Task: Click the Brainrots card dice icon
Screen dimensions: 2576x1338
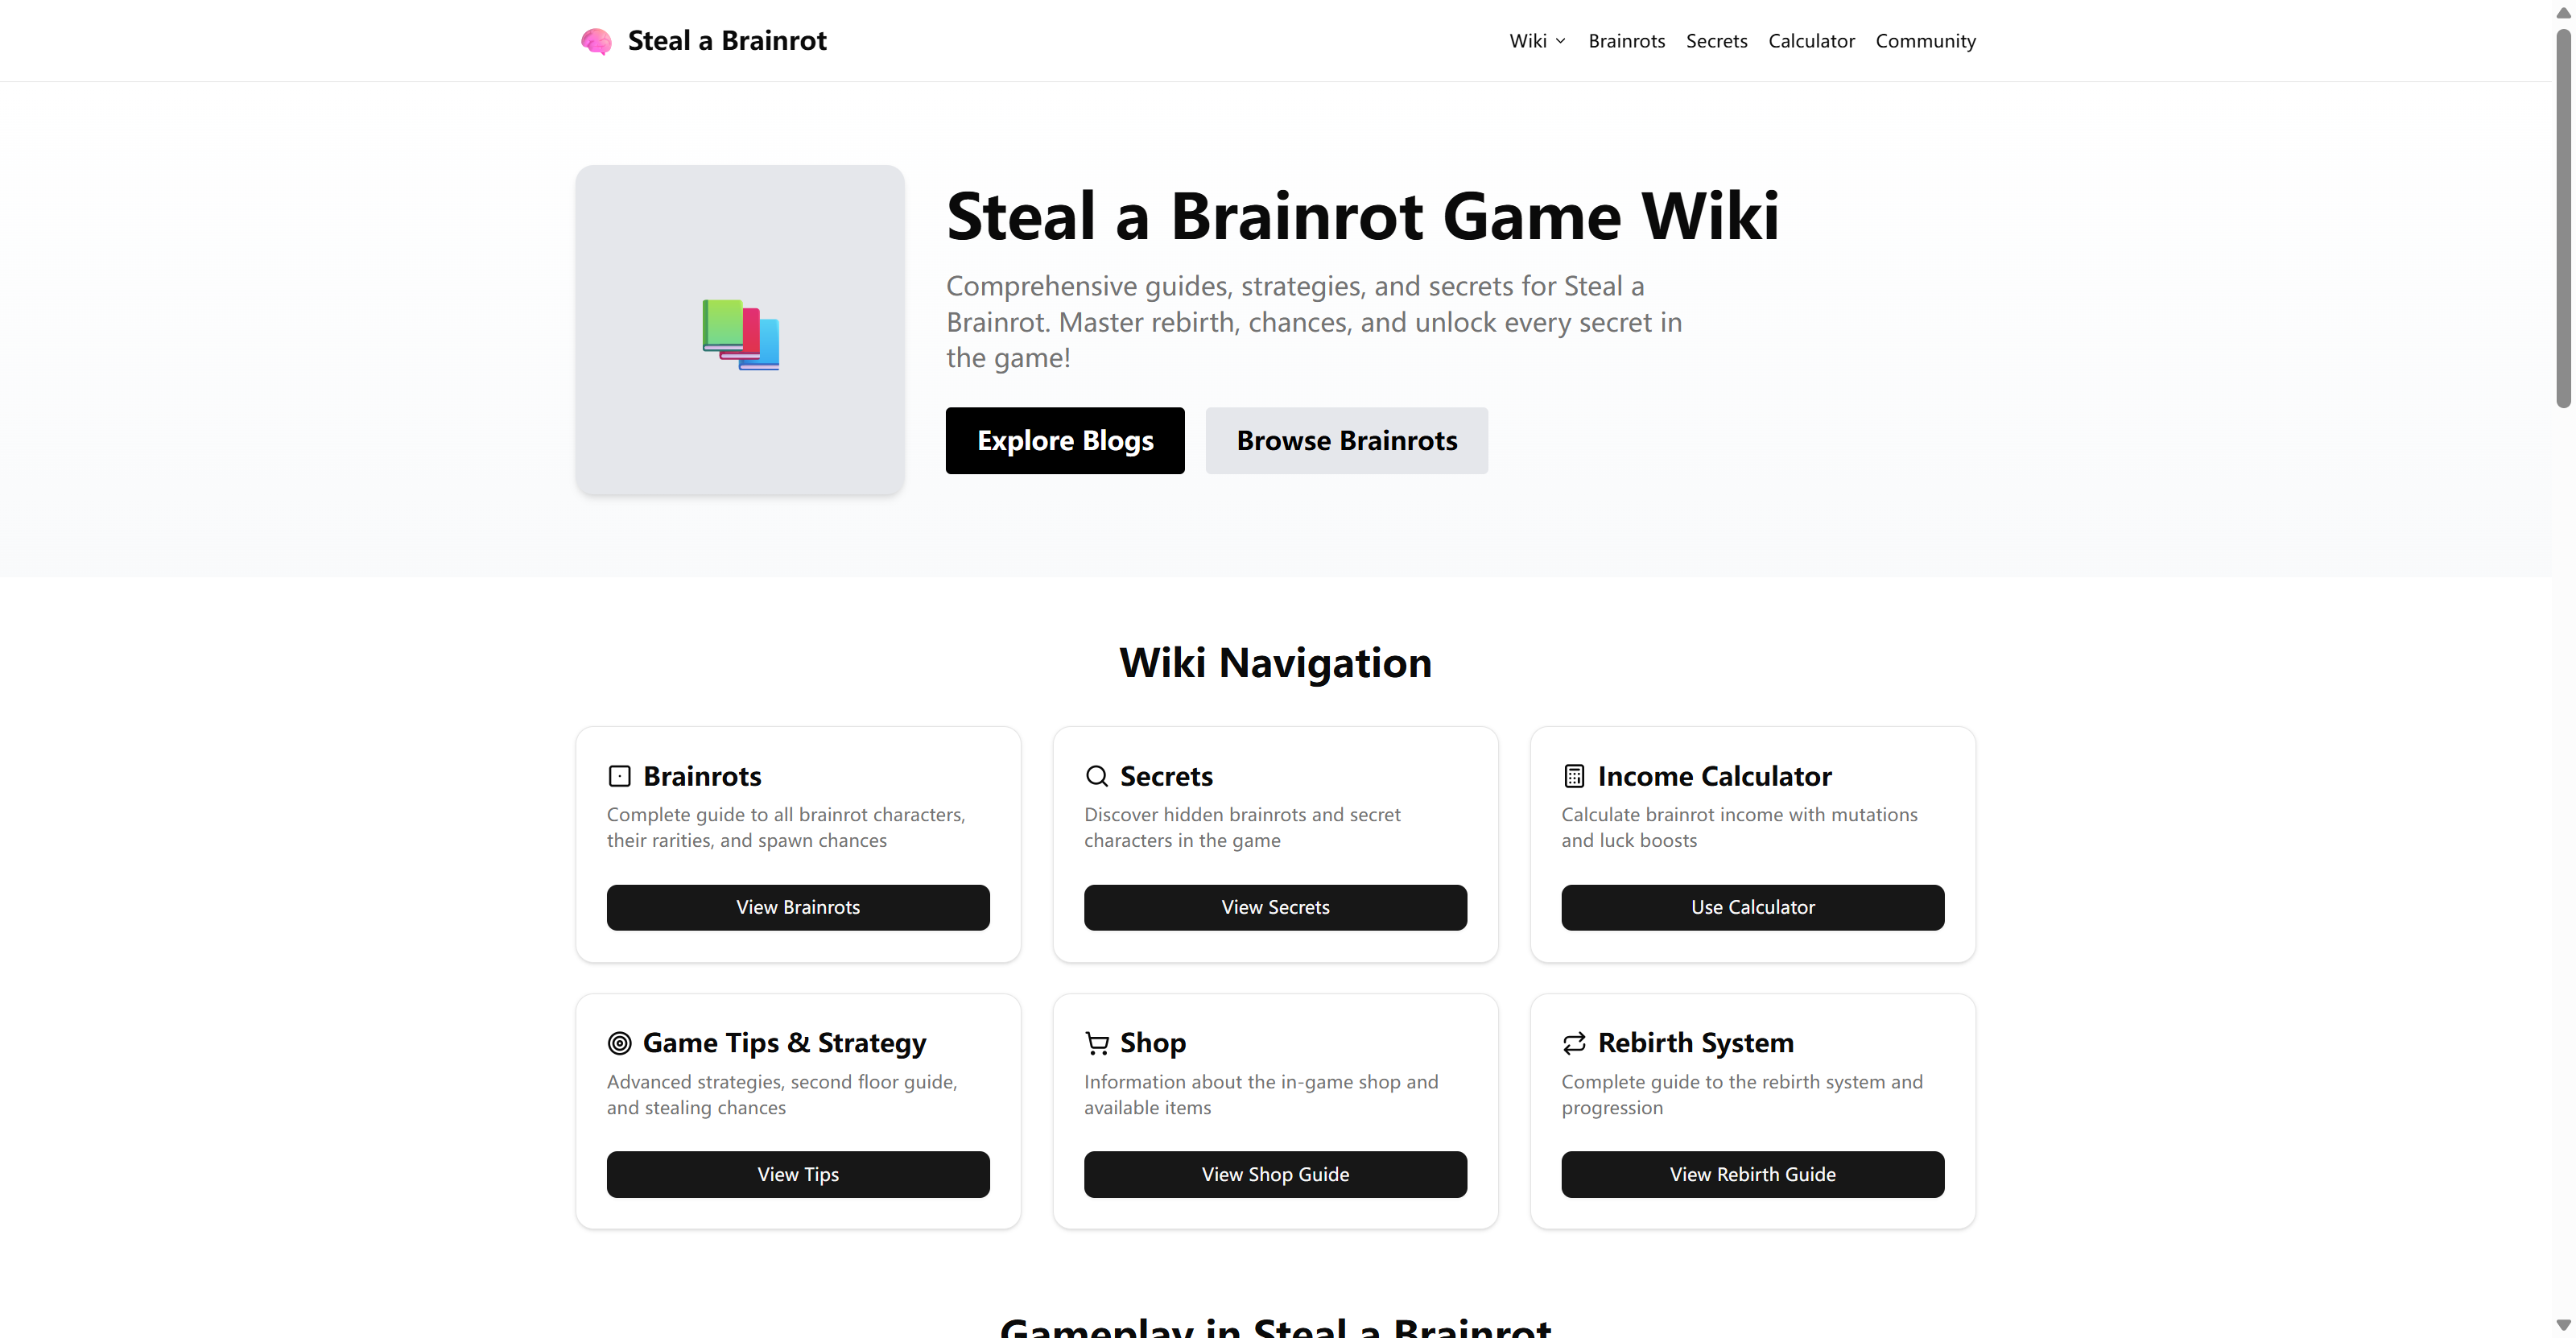Action: click(619, 776)
